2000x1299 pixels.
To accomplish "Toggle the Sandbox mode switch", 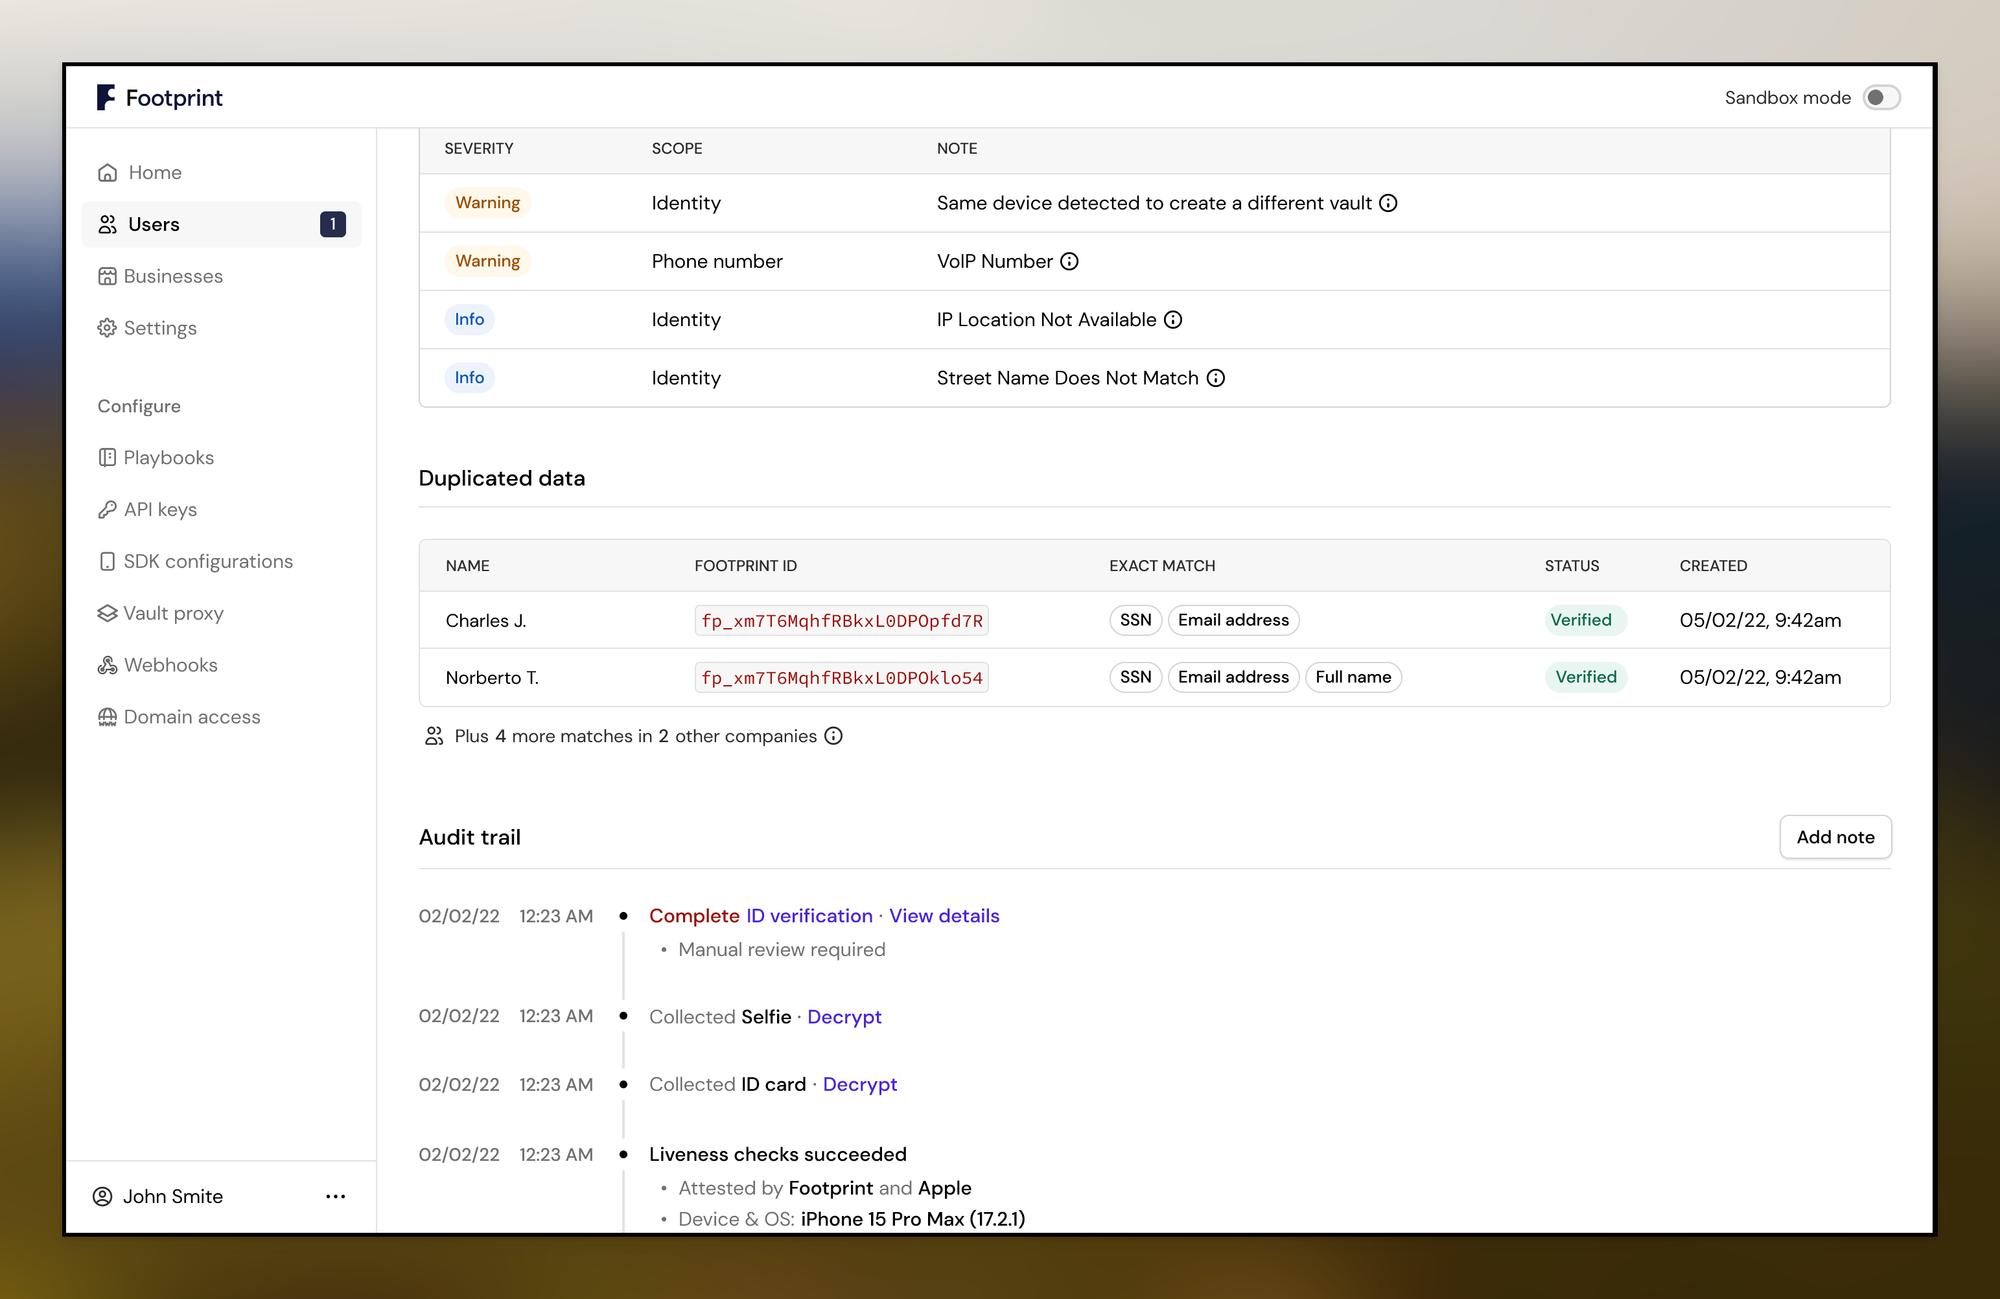I will click(1881, 97).
